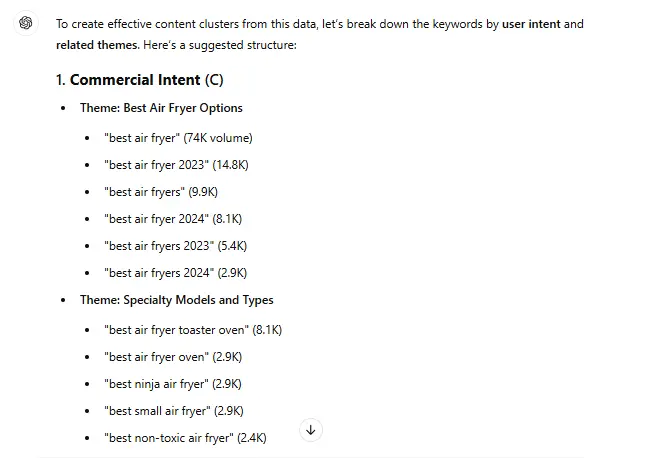
Task: Click the scroll-to-bottom down arrow button
Action: (311, 430)
